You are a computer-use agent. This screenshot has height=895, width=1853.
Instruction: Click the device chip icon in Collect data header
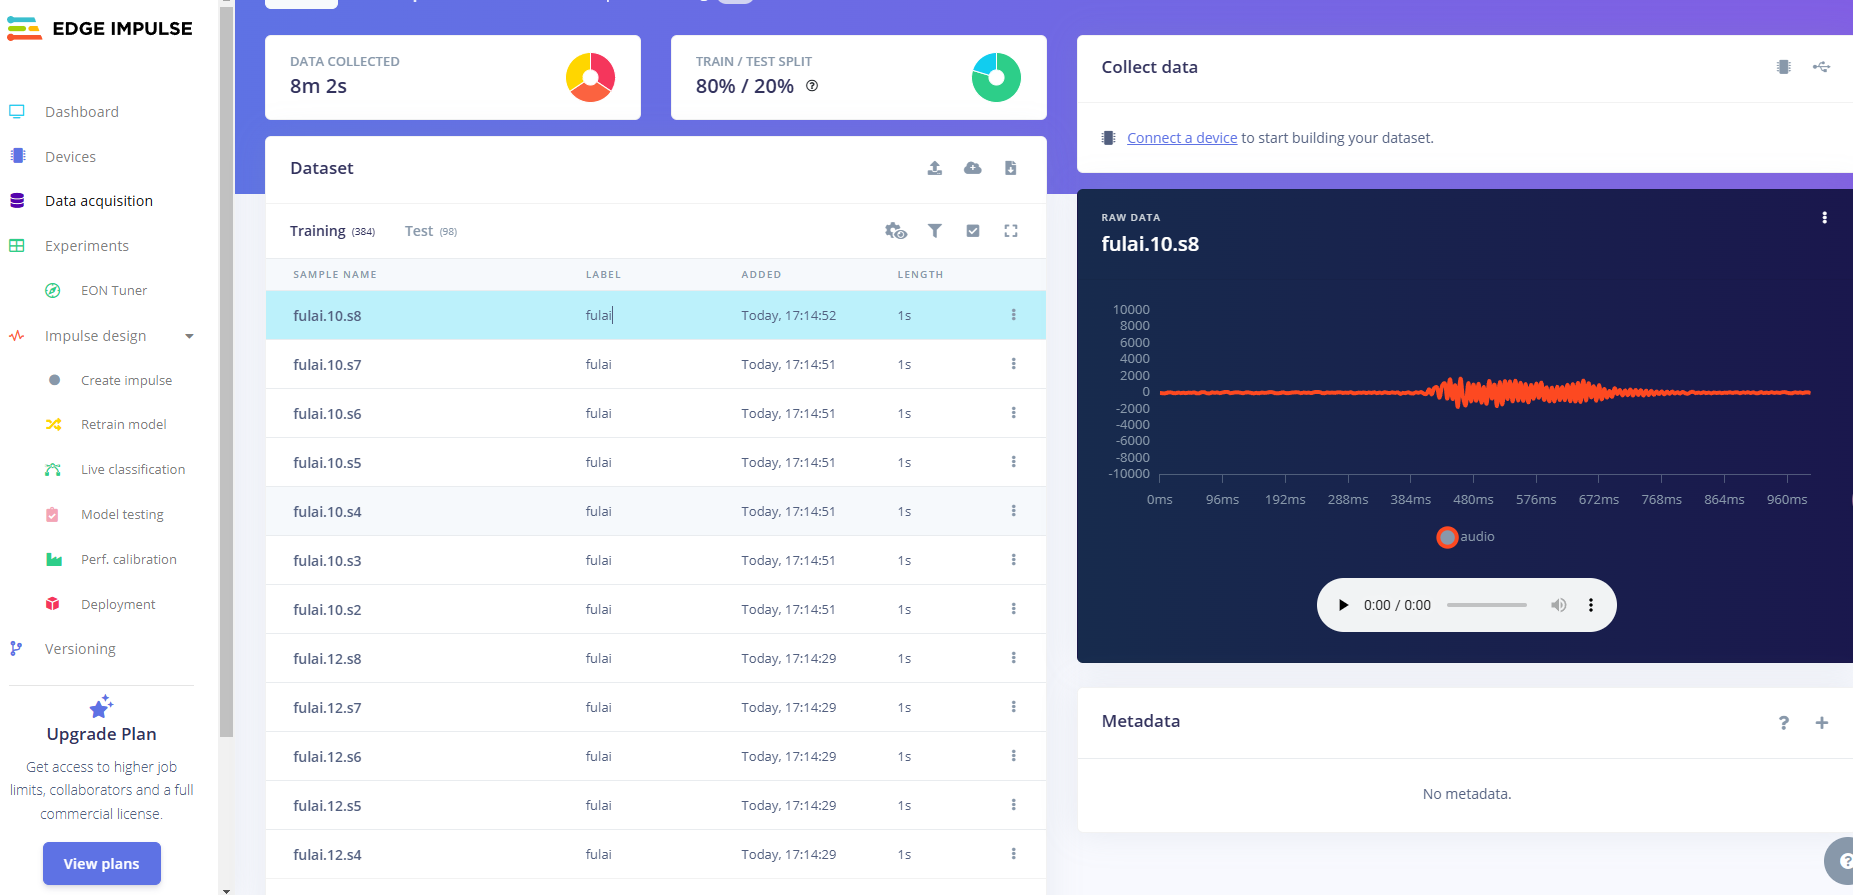1783,67
